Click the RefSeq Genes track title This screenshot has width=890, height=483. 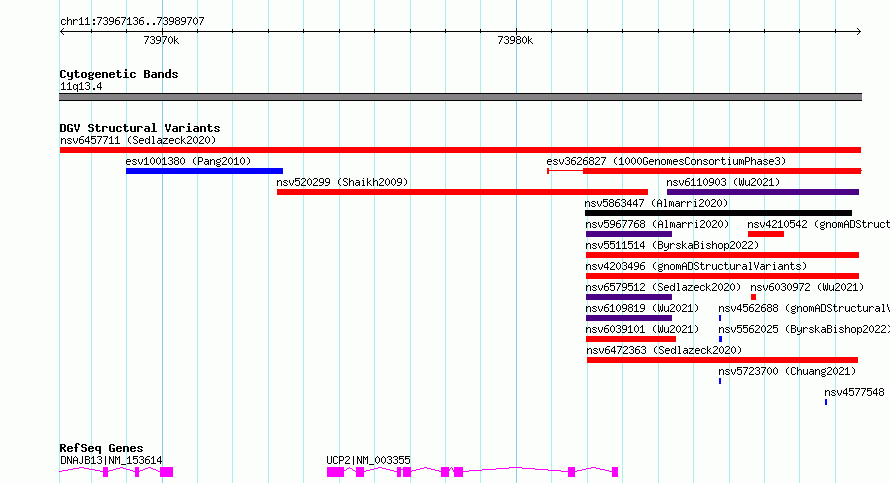101,448
